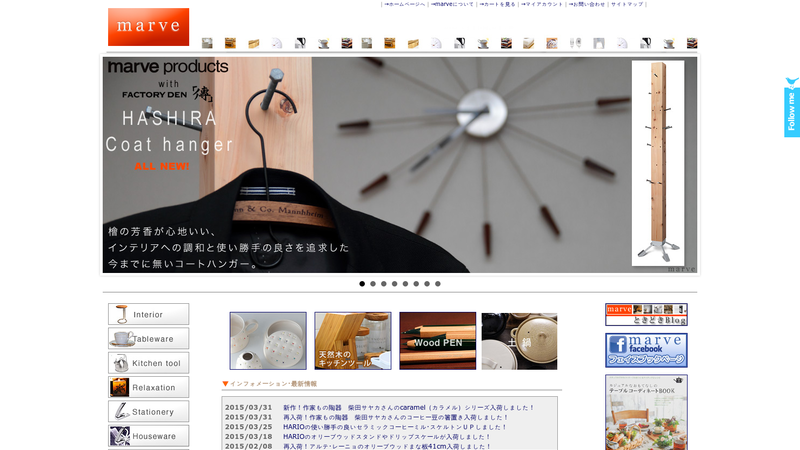
Task: Click the HASHIRA Coat hanger hero banner
Action: click(x=399, y=165)
